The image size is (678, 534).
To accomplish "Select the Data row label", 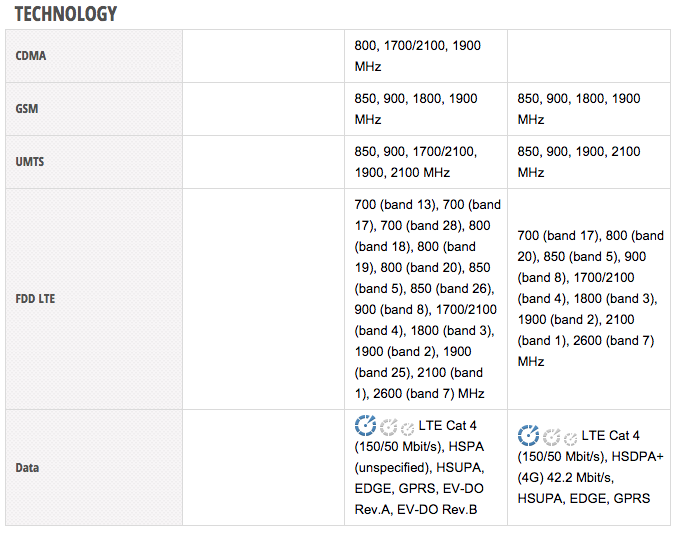I will (x=29, y=467).
